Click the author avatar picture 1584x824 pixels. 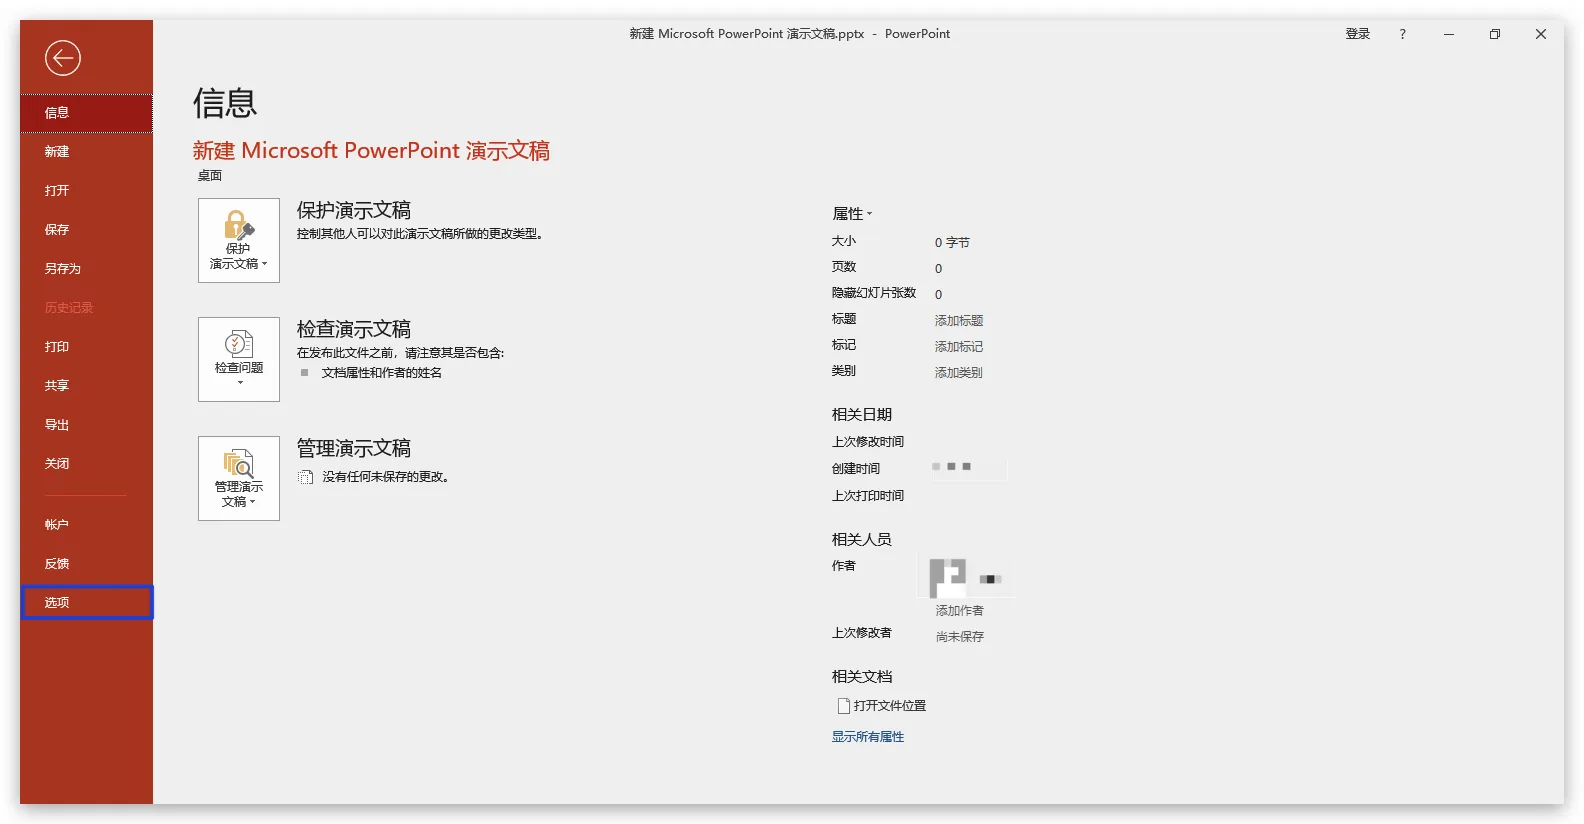click(x=947, y=577)
